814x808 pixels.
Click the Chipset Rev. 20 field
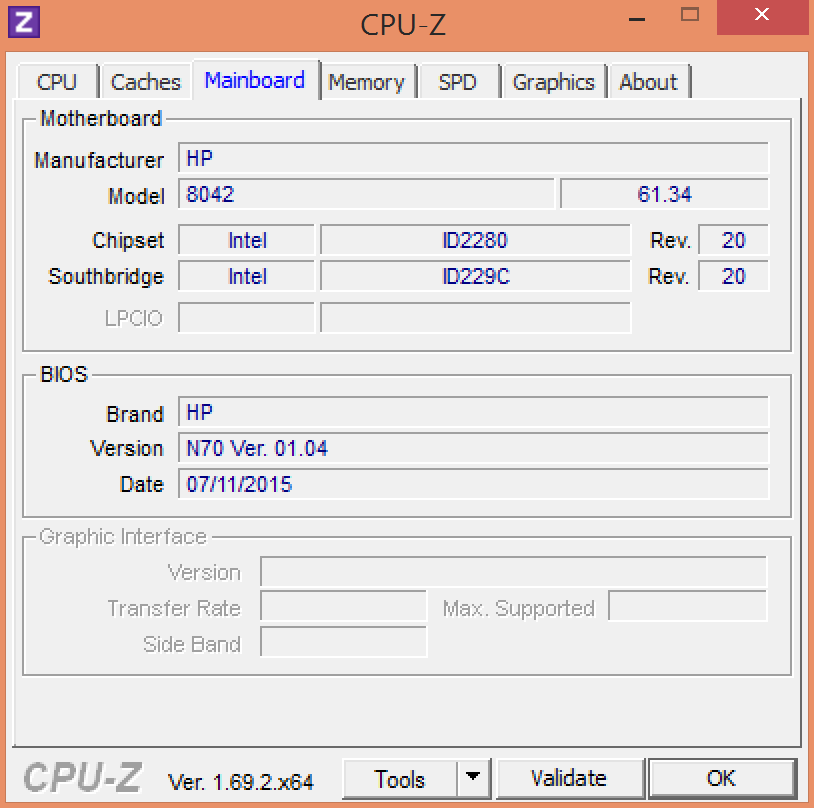click(x=734, y=240)
